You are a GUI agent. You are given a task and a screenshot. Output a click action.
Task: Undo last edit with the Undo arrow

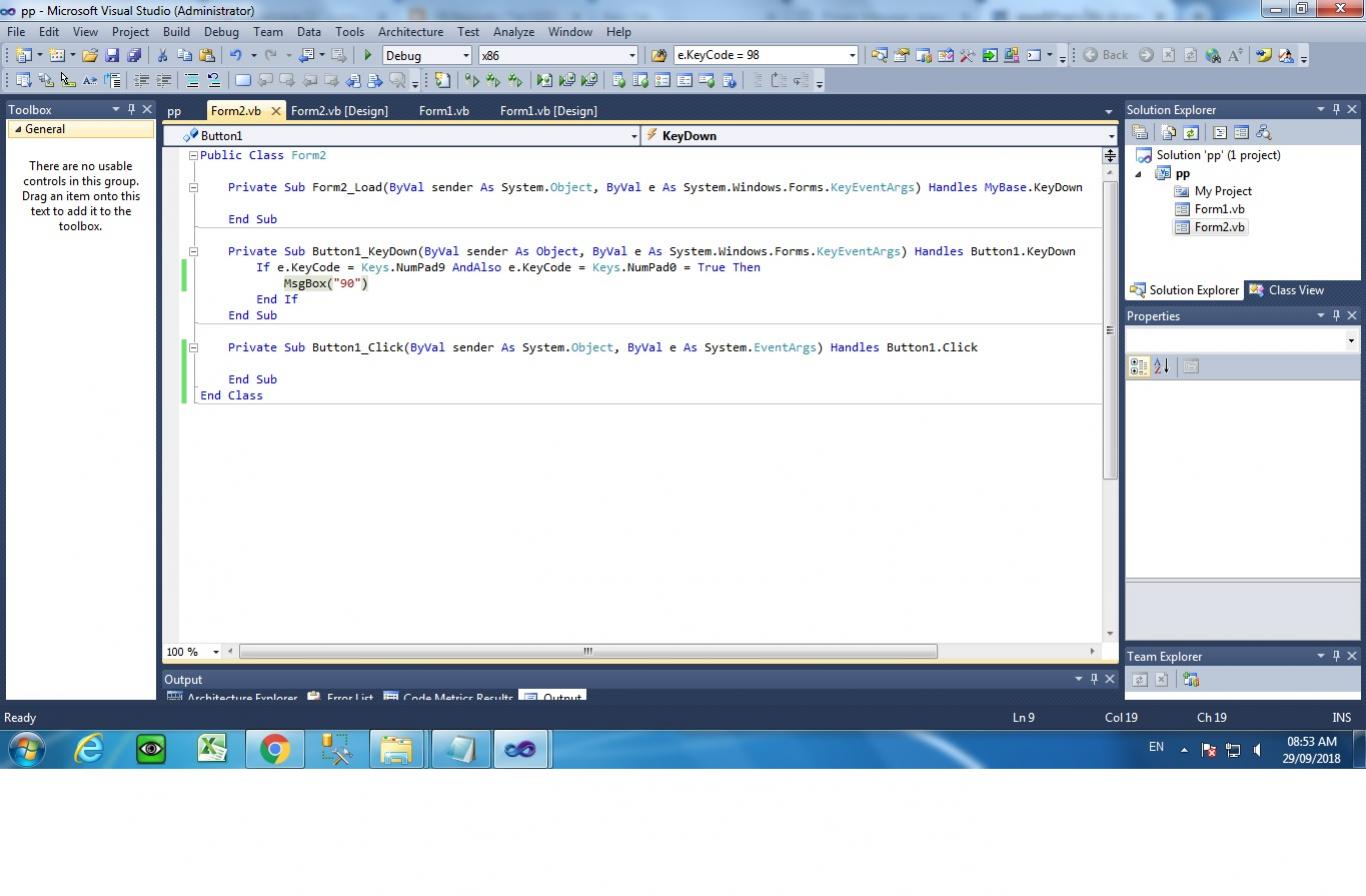click(236, 56)
